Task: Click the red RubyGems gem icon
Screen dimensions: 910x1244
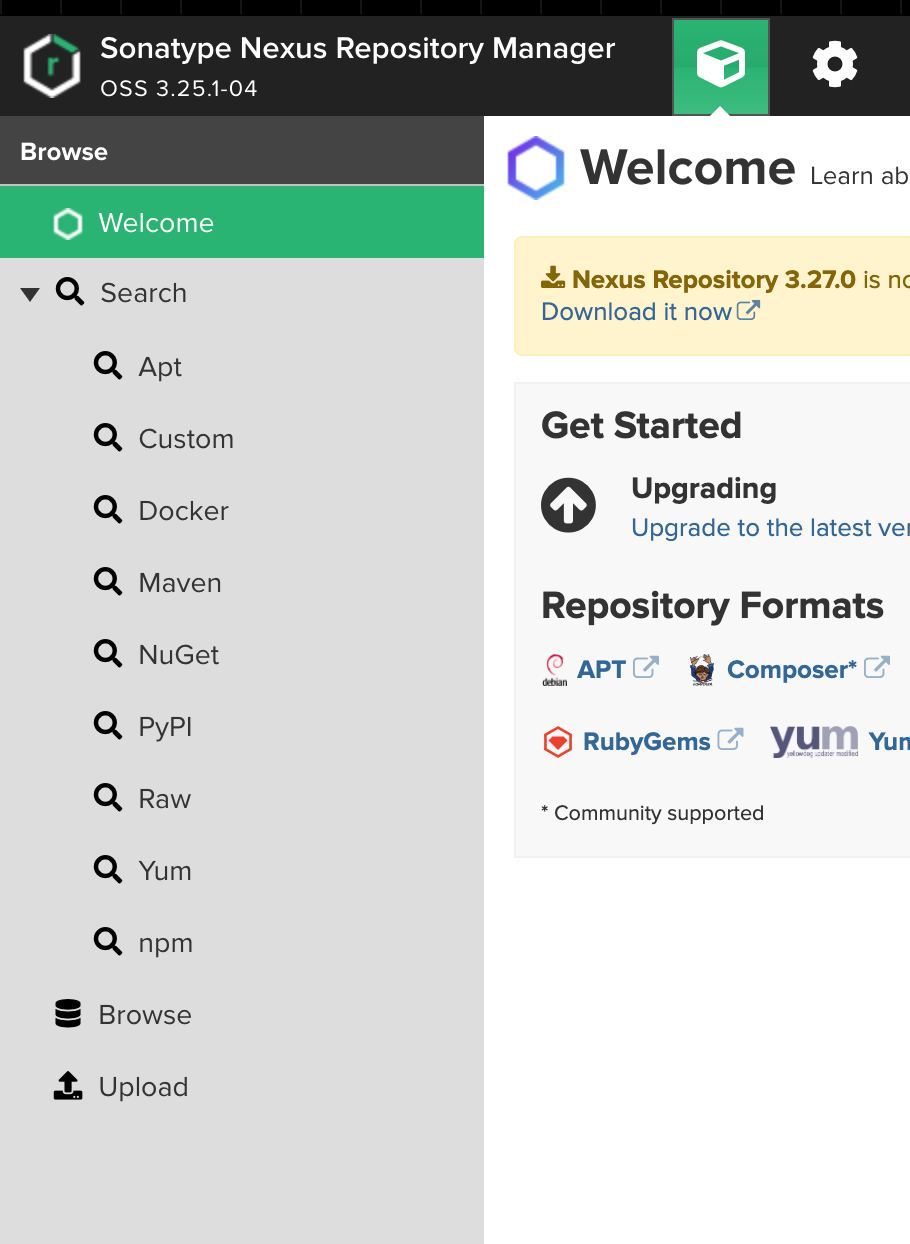Action: pyautogui.click(x=557, y=742)
